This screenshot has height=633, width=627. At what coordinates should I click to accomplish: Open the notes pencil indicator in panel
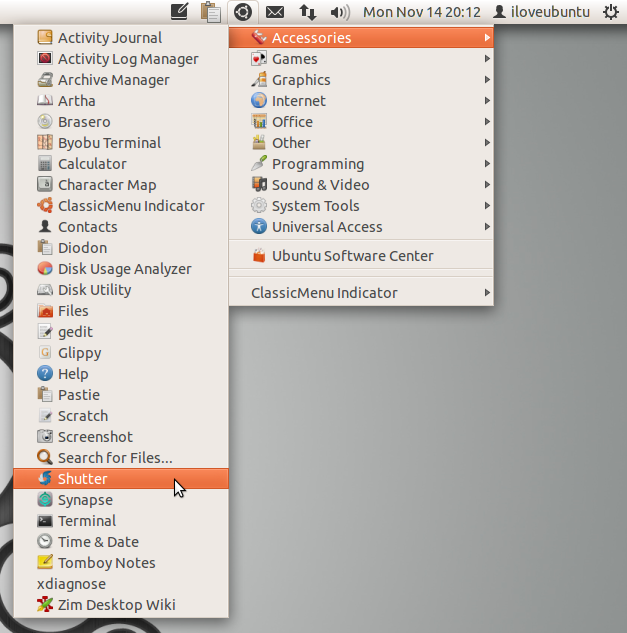tap(179, 12)
